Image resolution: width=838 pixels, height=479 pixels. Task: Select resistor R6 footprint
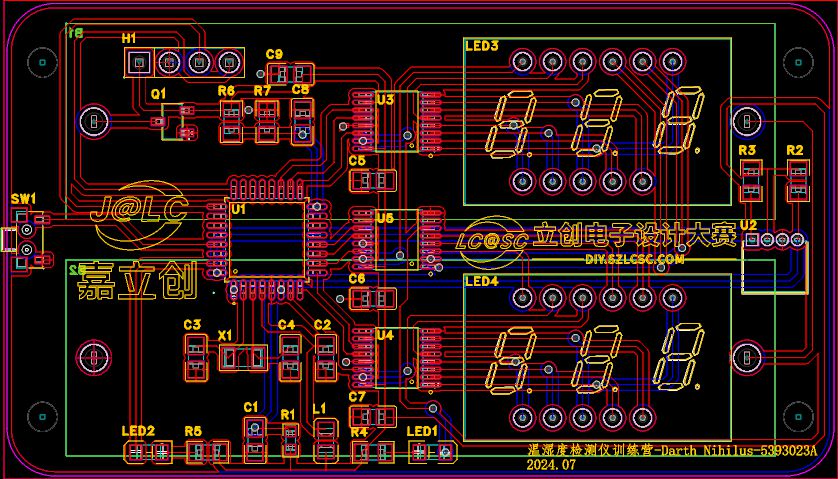tap(231, 121)
